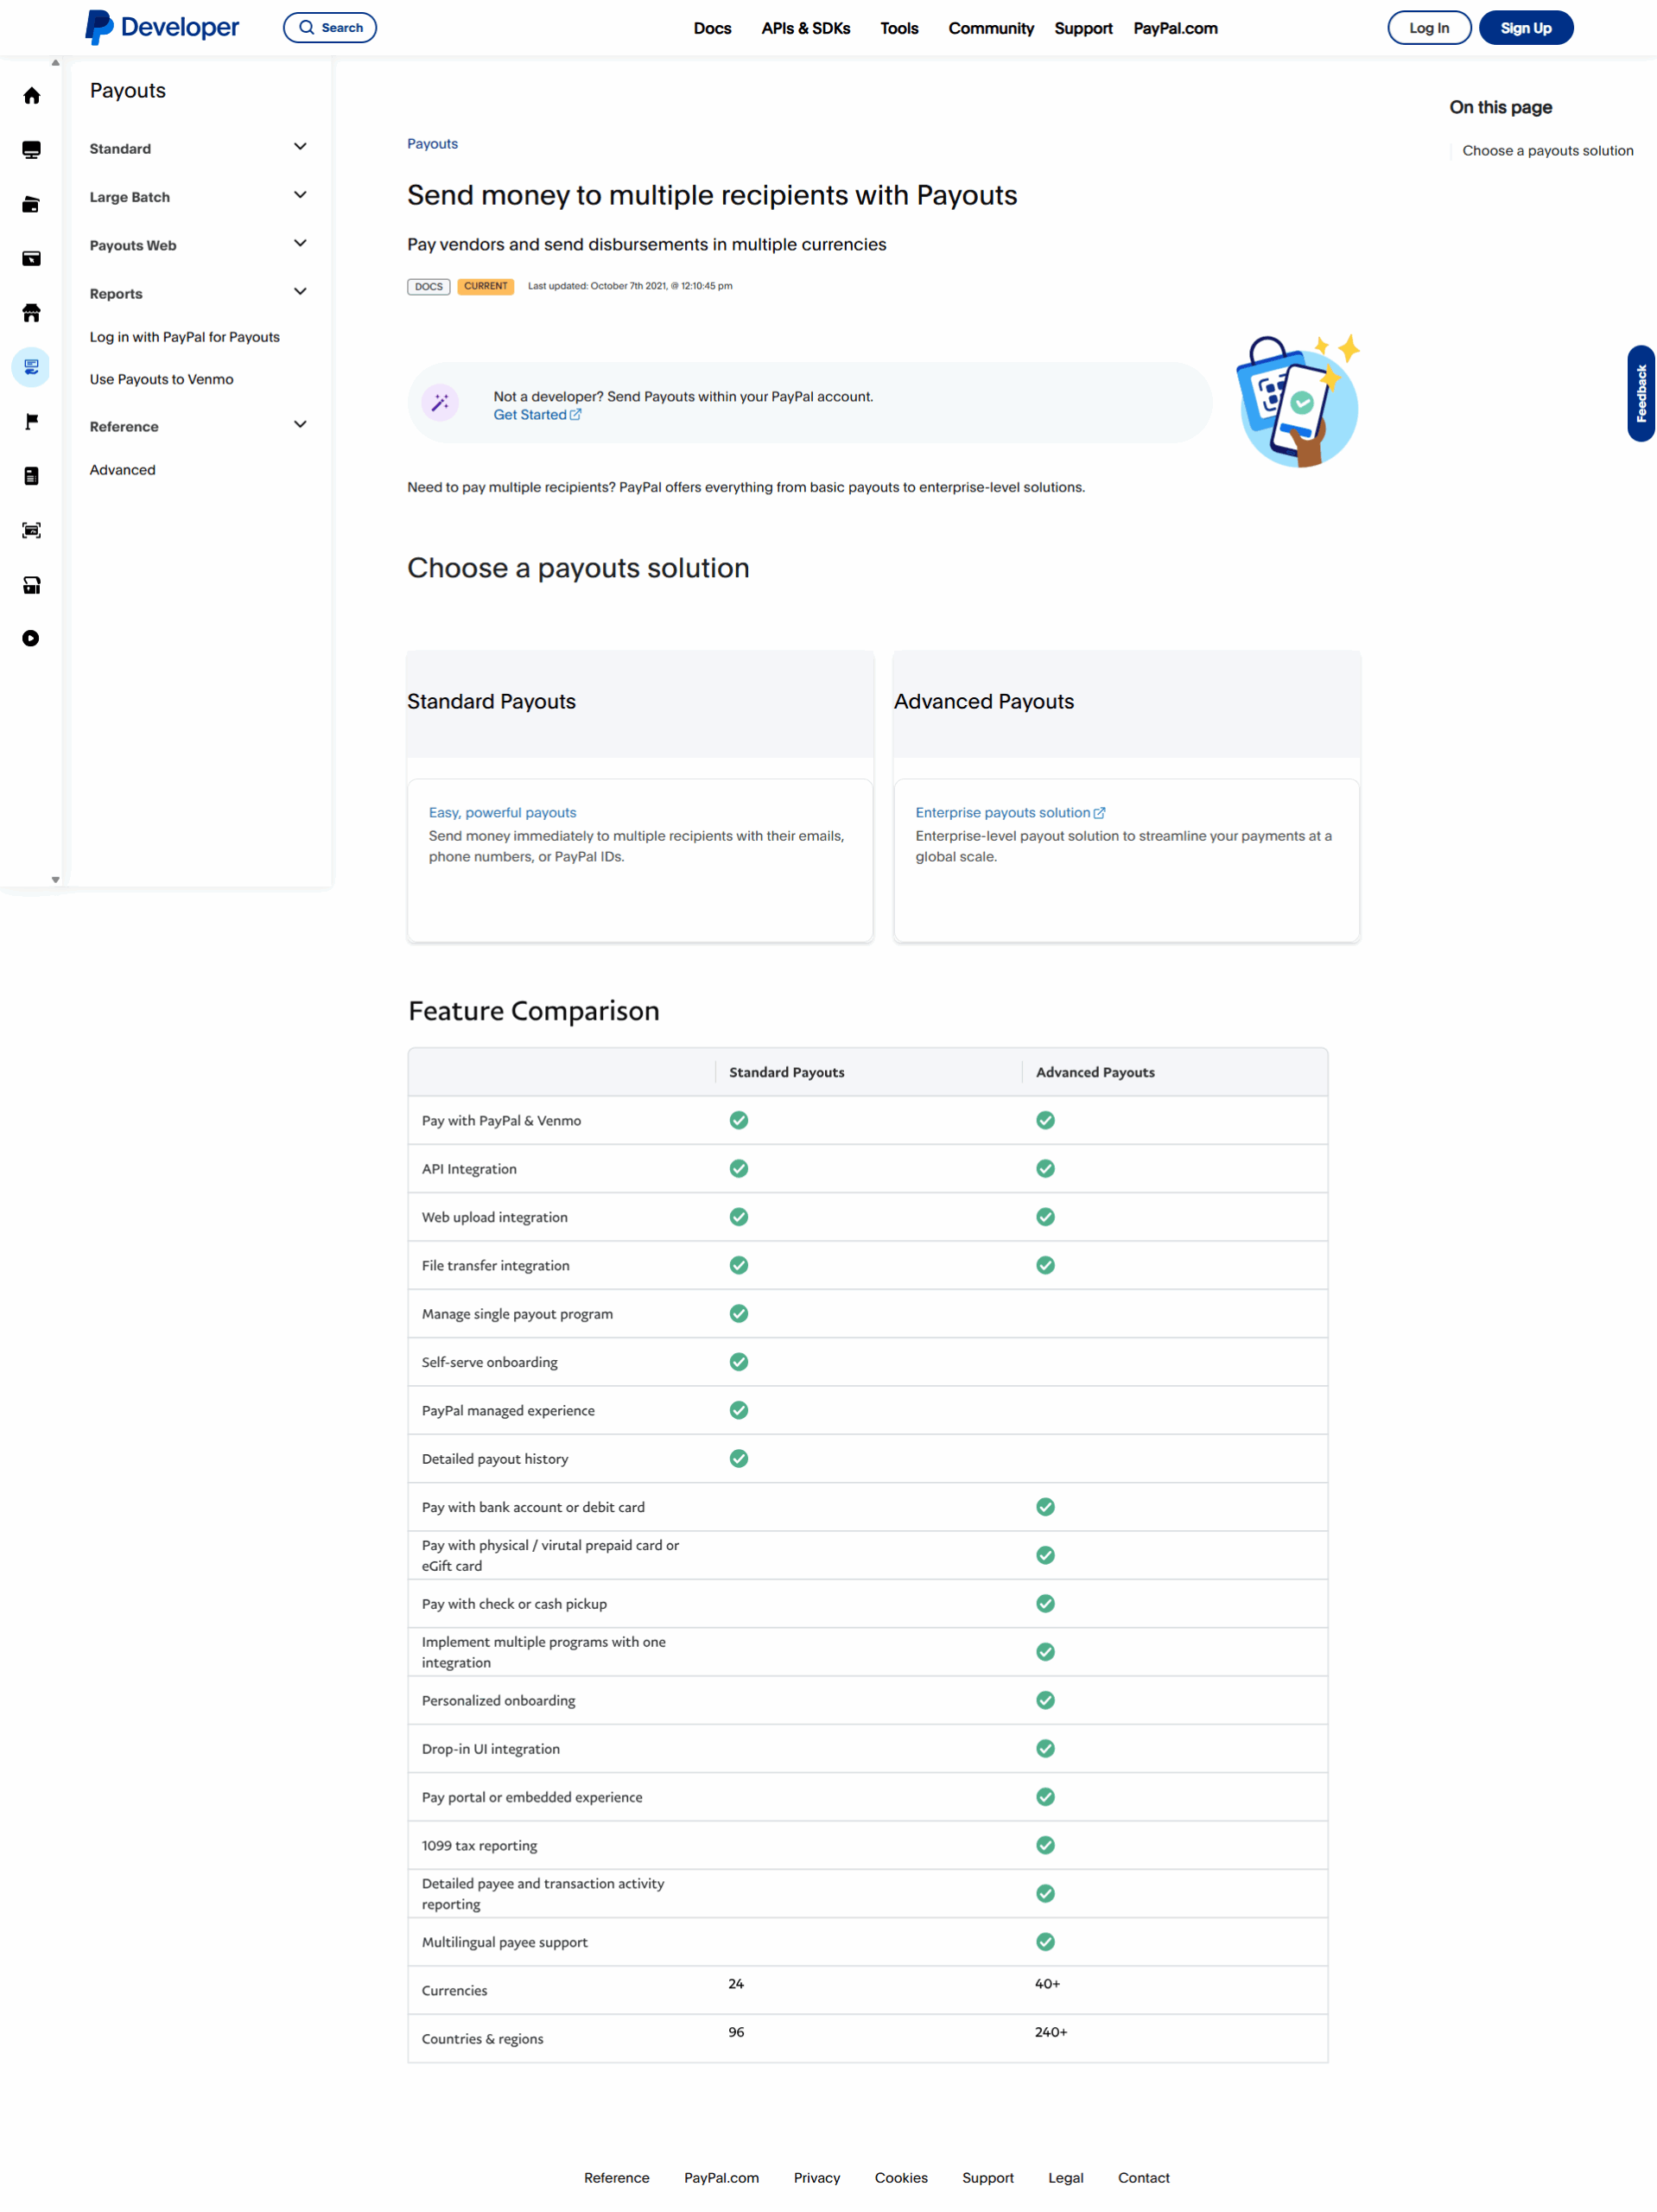Screen dimensions: 1657x2212
Task: Open the Tools menu in the header
Action: coord(899,28)
